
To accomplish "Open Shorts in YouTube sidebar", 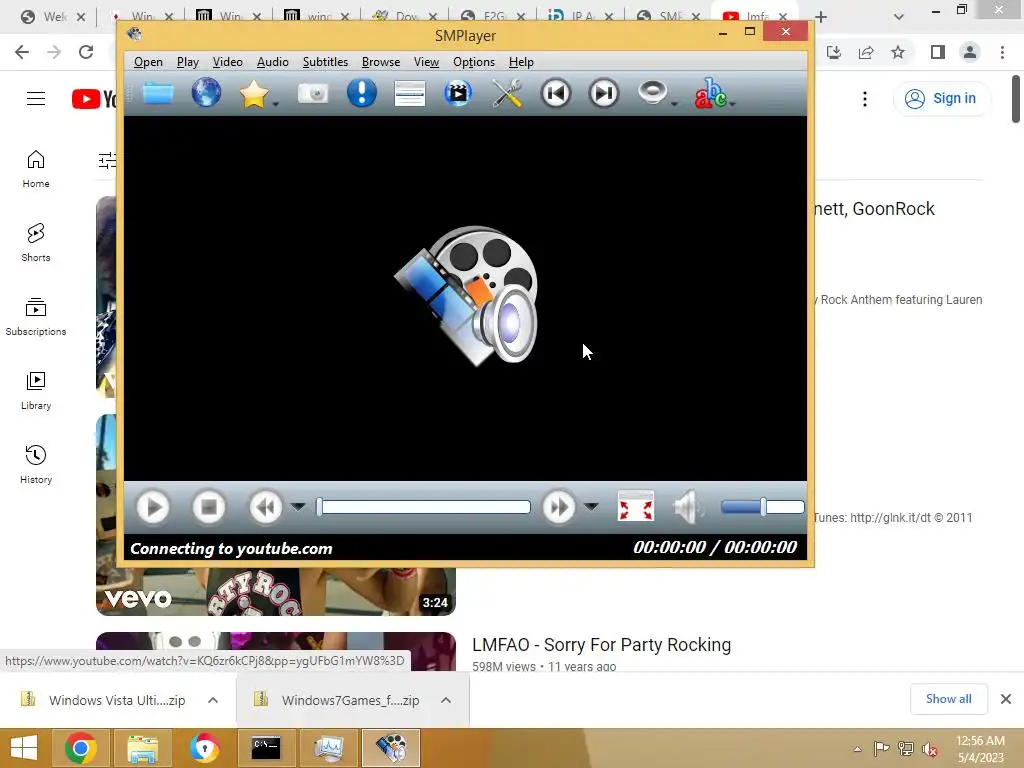I will [36, 243].
